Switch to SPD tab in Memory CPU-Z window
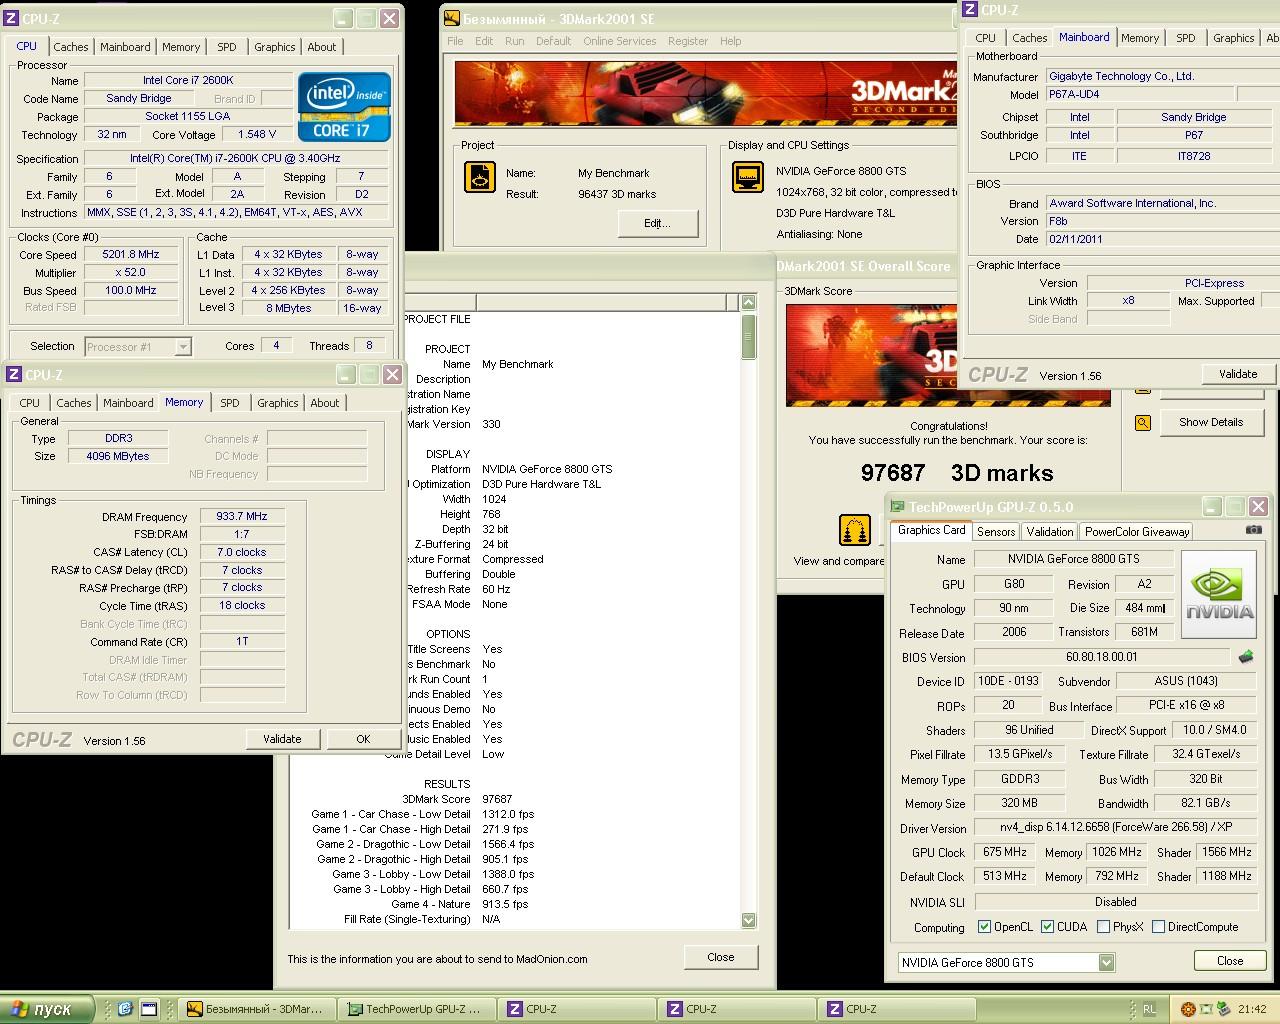This screenshot has width=1280, height=1024. click(x=230, y=403)
